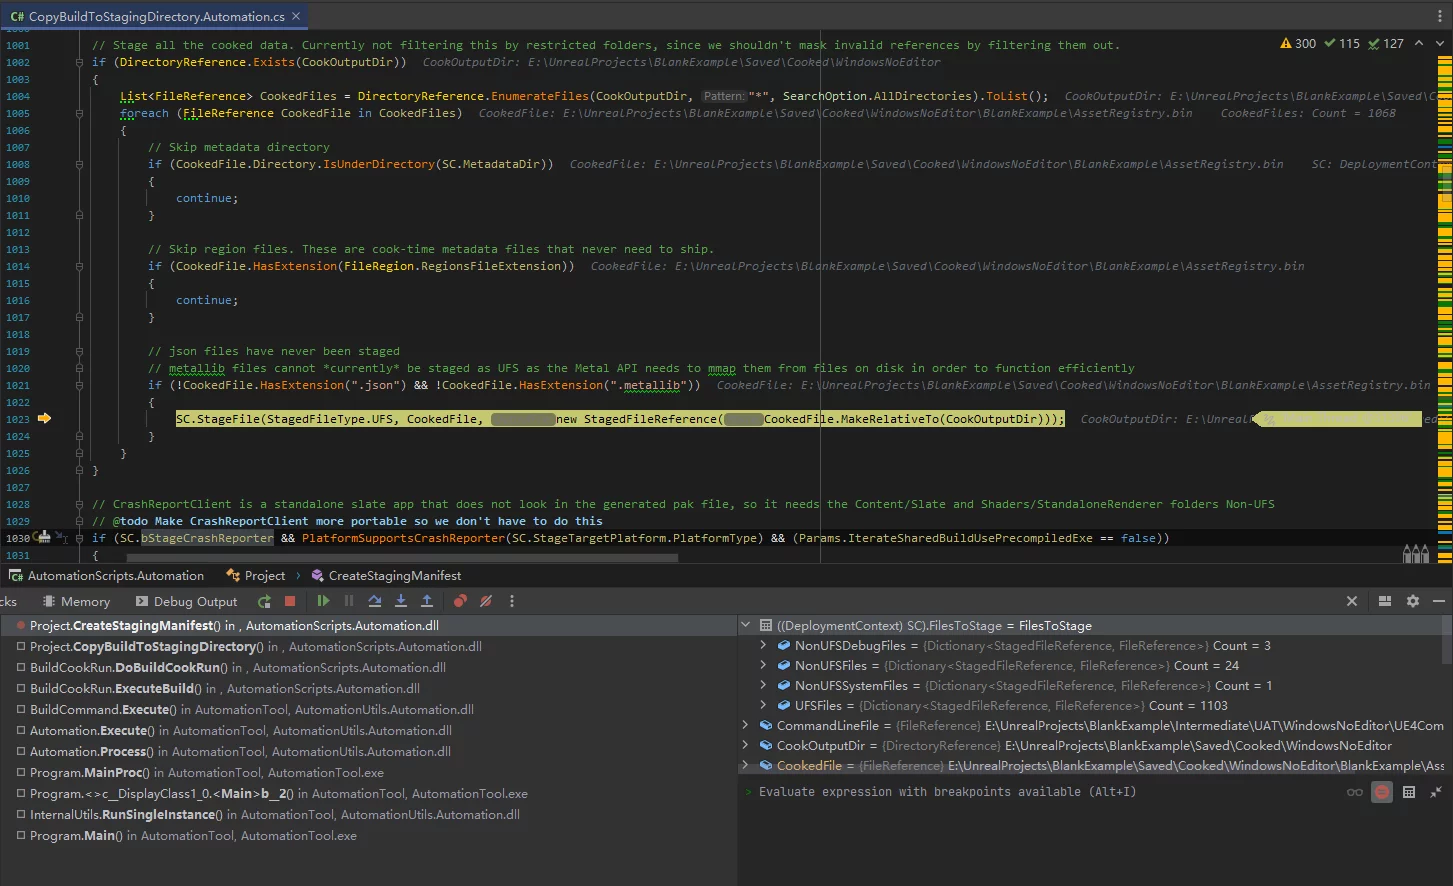Switch to the Debug Output tab

tap(195, 601)
